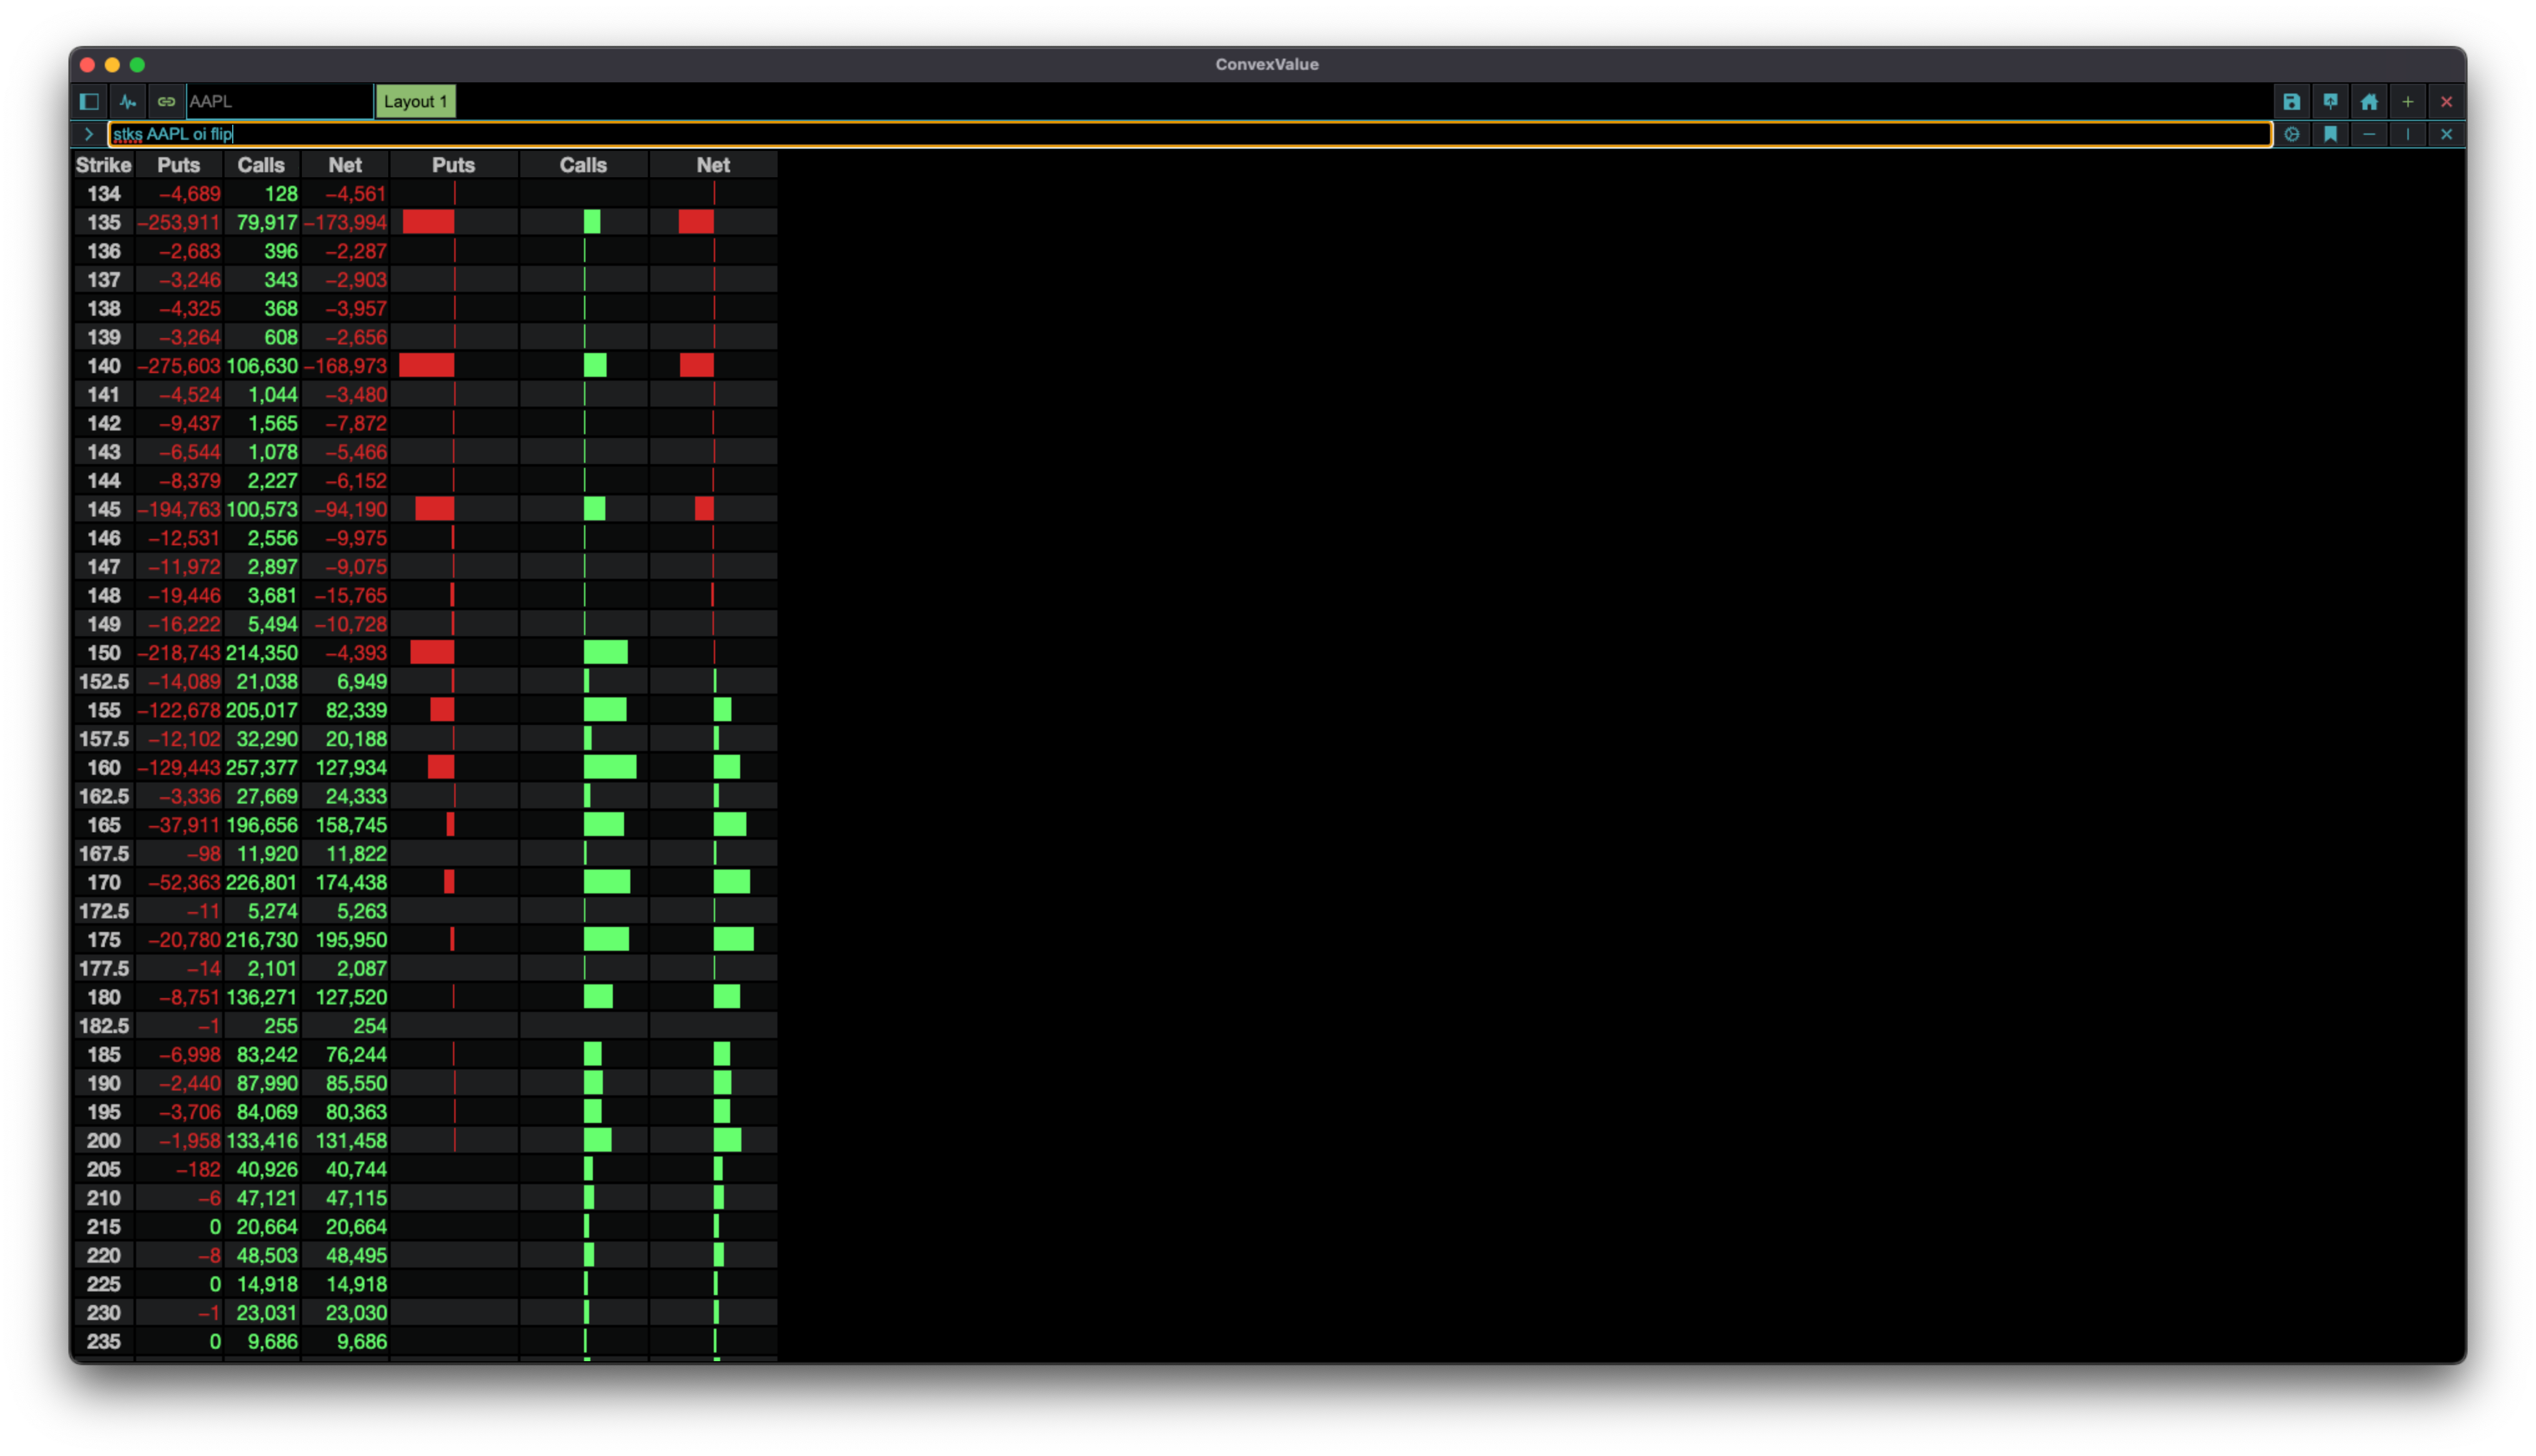
Task: Click the AAPL ticker input field
Action: pyautogui.click(x=279, y=101)
